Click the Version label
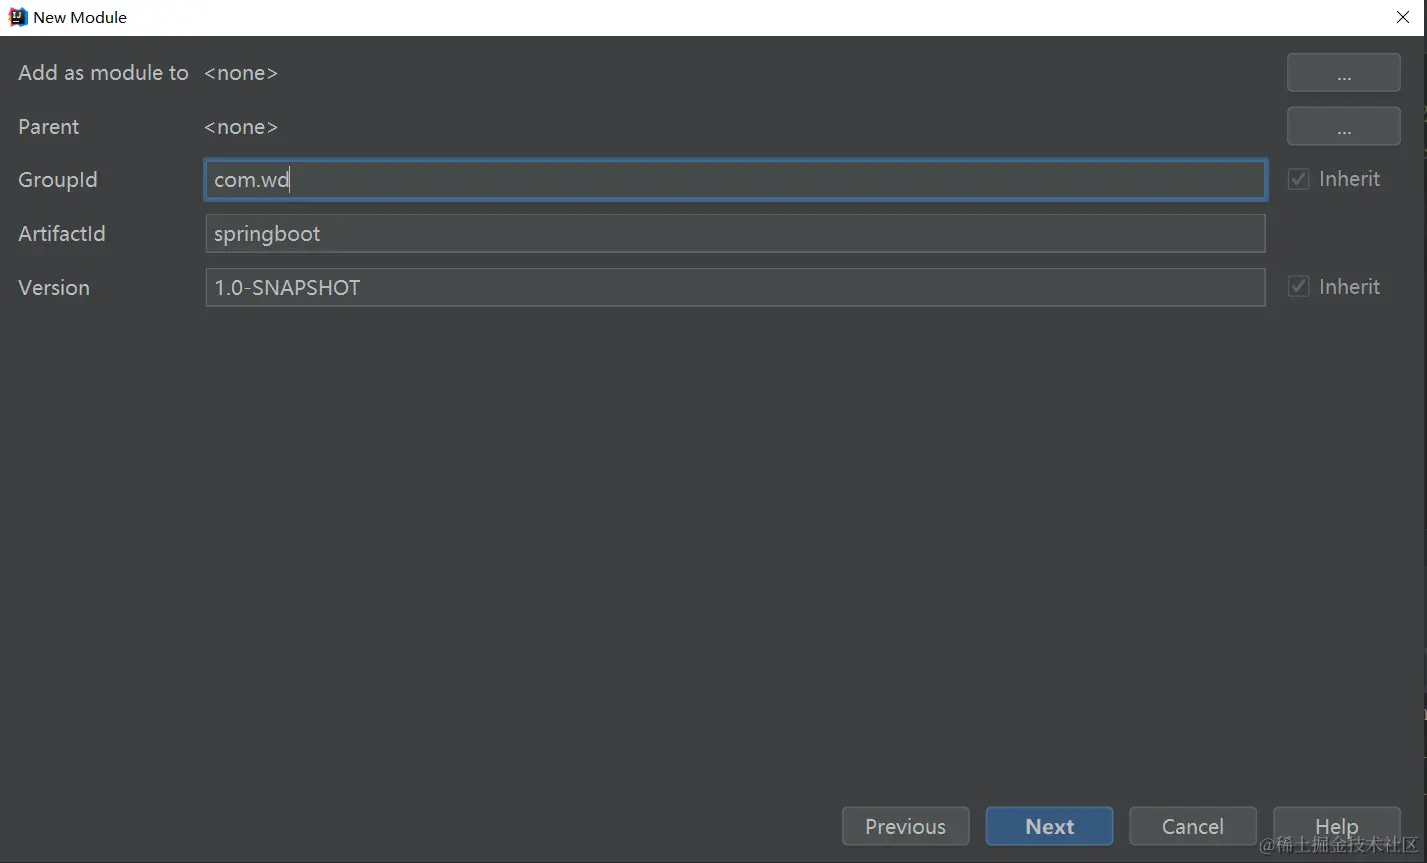 click(54, 288)
